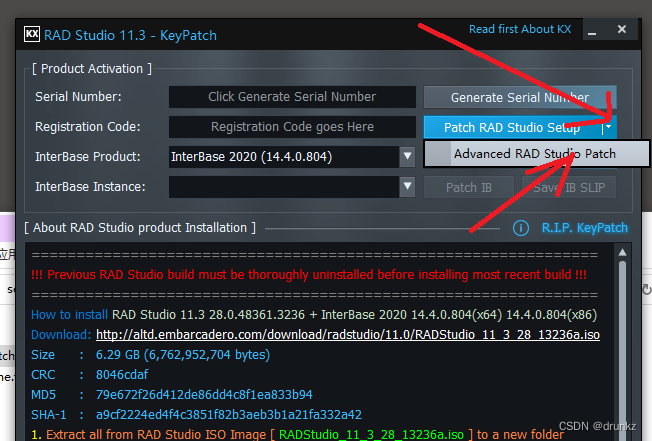The width and height of the screenshot is (652, 441).
Task: Click scrollbar up arrow in install notes
Action: click(622, 252)
